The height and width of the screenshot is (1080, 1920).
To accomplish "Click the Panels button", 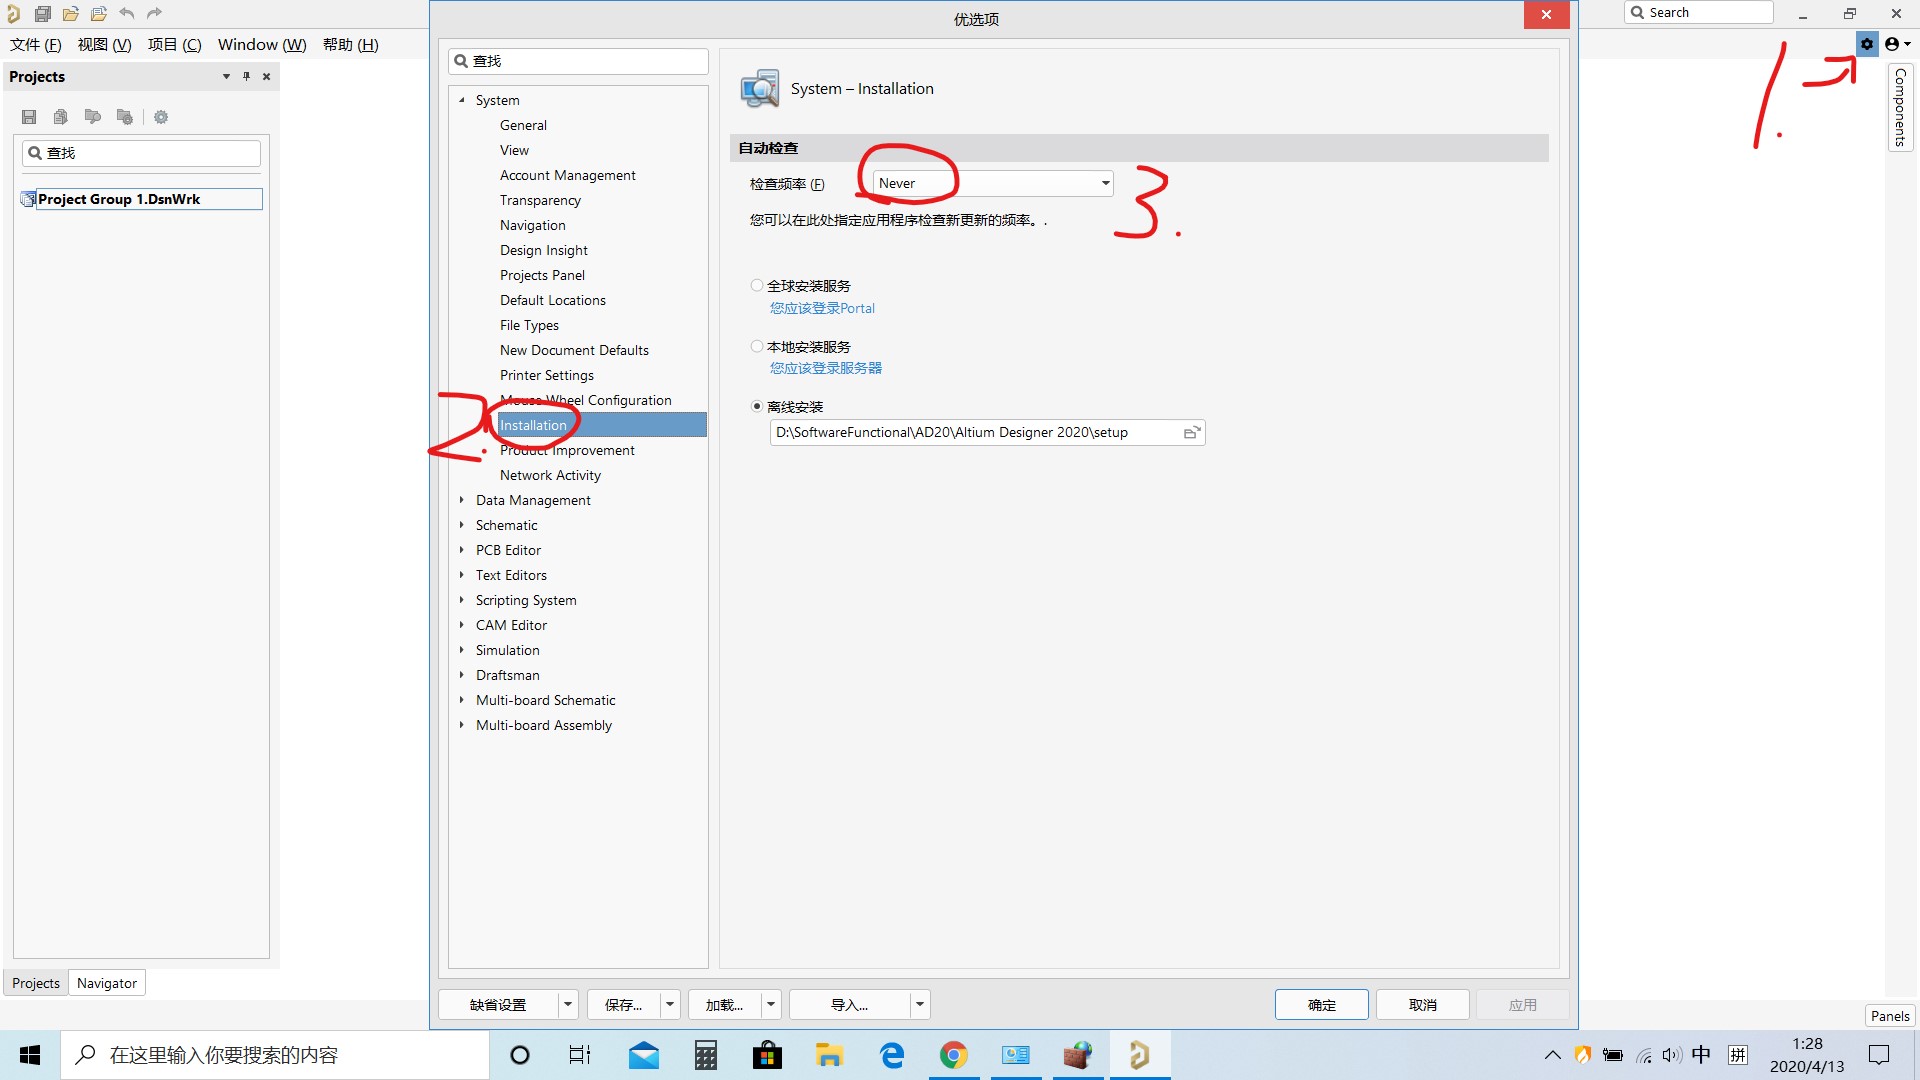I will click(x=1890, y=1016).
